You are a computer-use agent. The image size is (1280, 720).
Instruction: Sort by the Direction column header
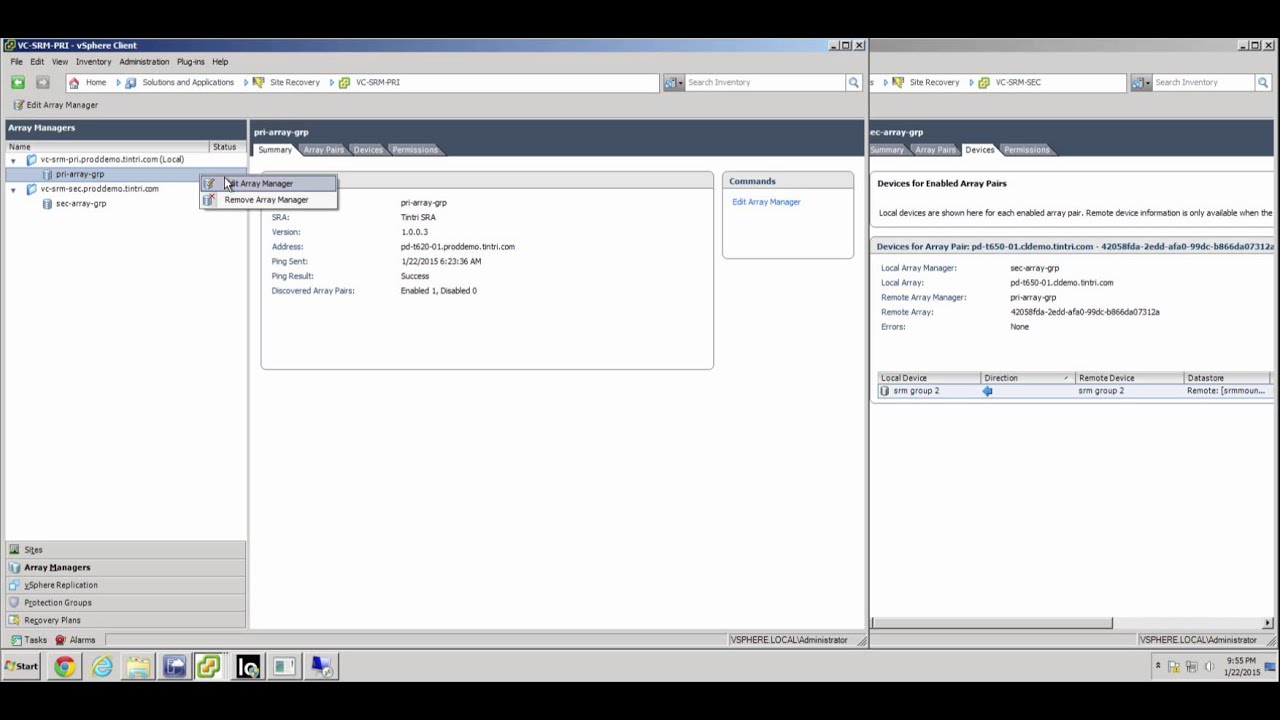1027,379
